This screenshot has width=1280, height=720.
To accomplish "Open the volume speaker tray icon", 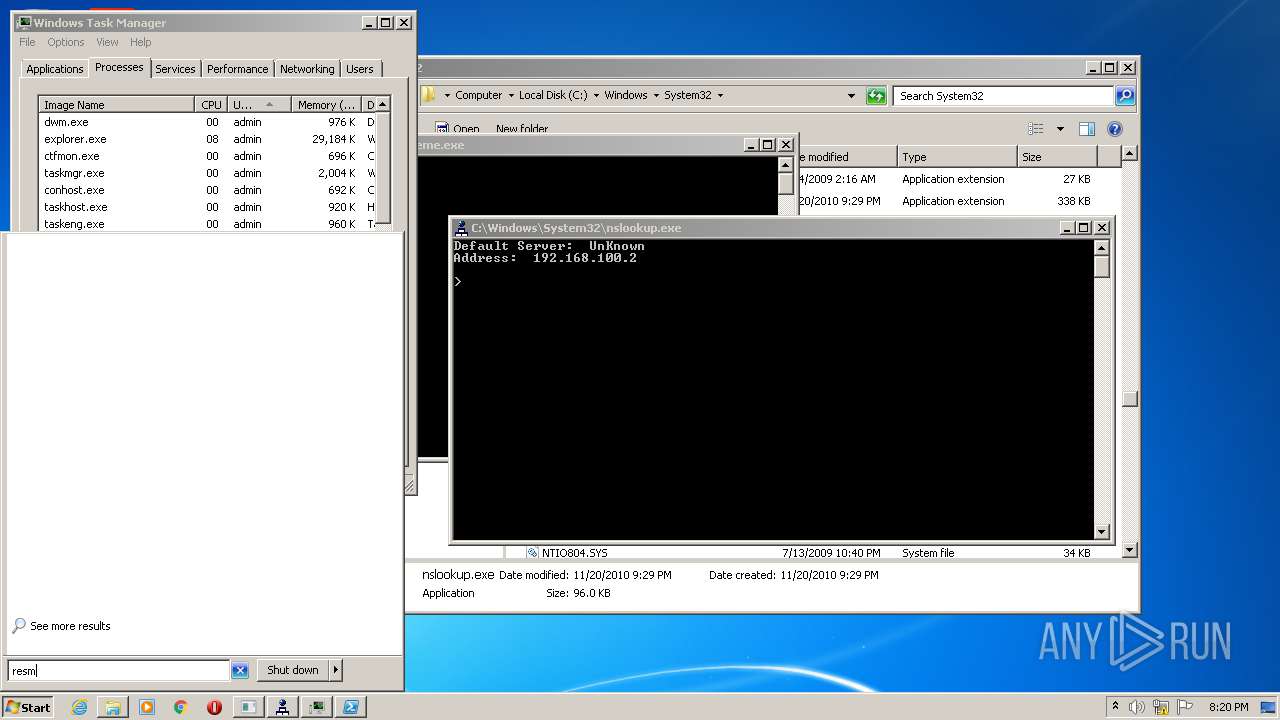I will pos(1137,707).
